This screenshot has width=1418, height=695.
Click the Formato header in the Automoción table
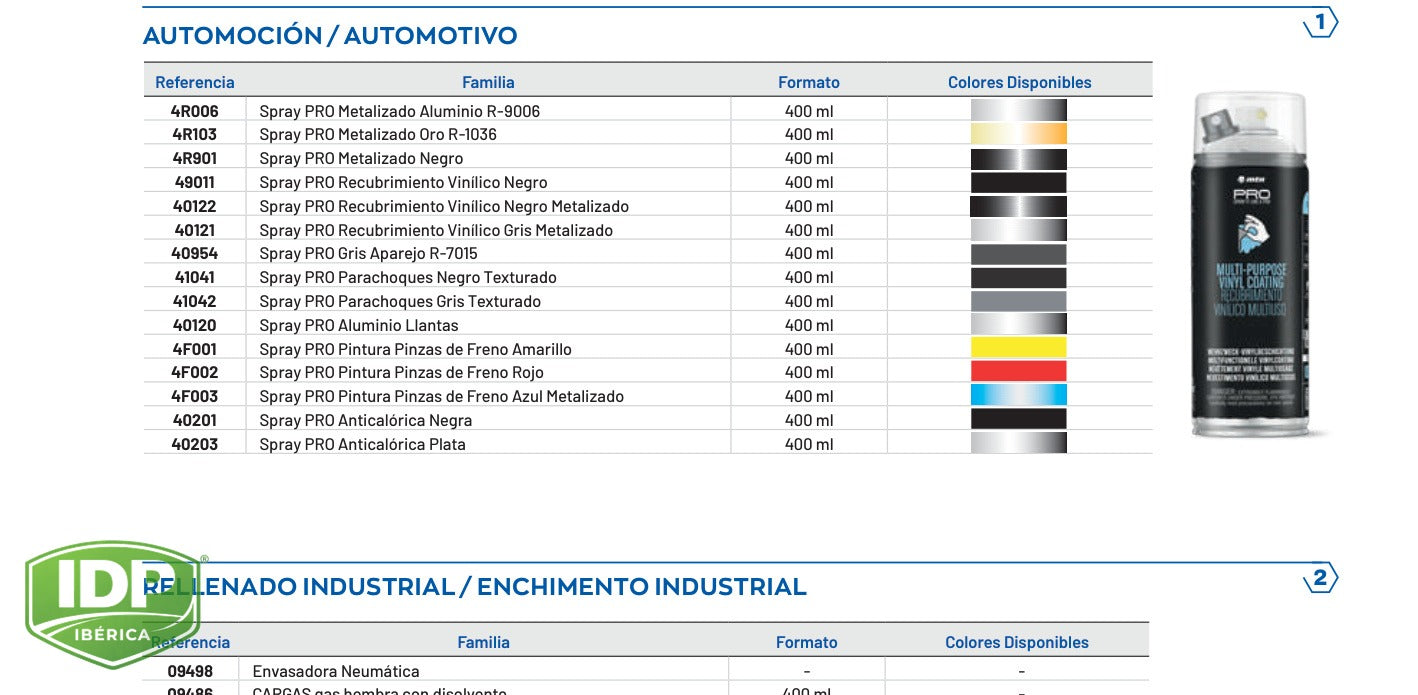(809, 82)
